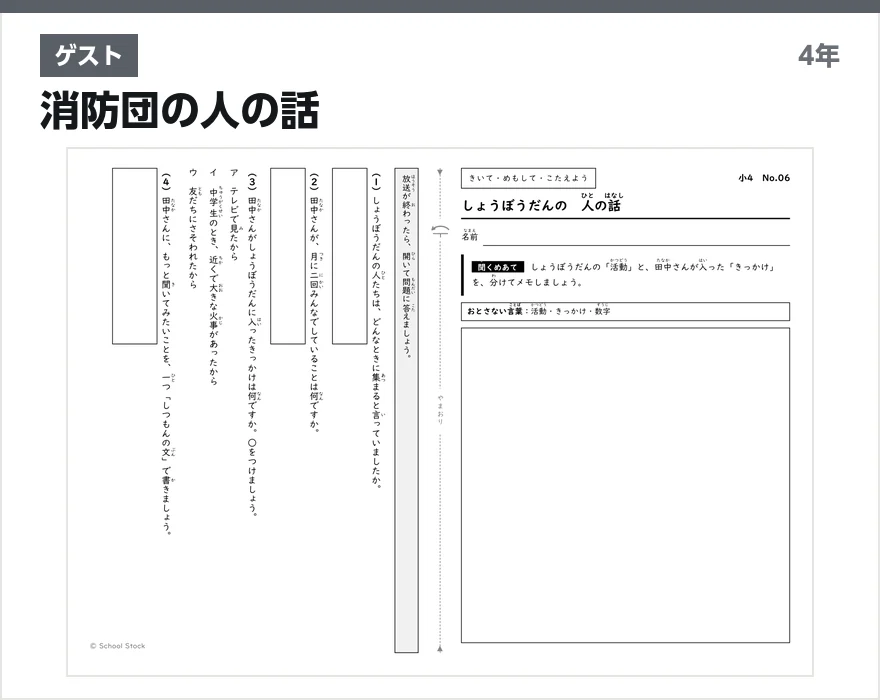Click the answer box for question (4)
This screenshot has width=880, height=700.
coord(135,256)
